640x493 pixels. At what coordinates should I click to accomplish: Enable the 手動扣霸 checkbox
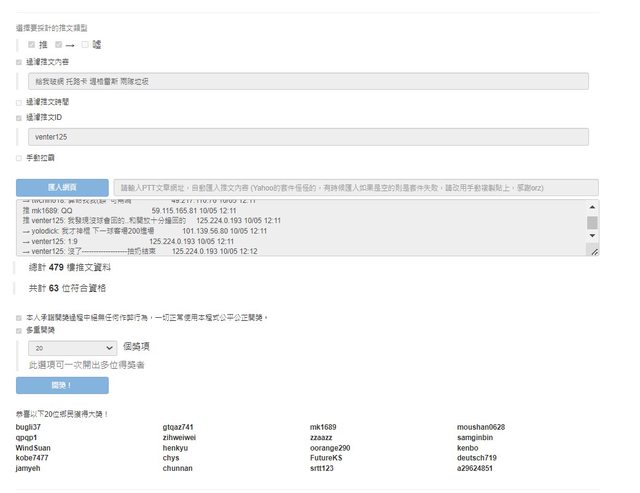pos(19,157)
